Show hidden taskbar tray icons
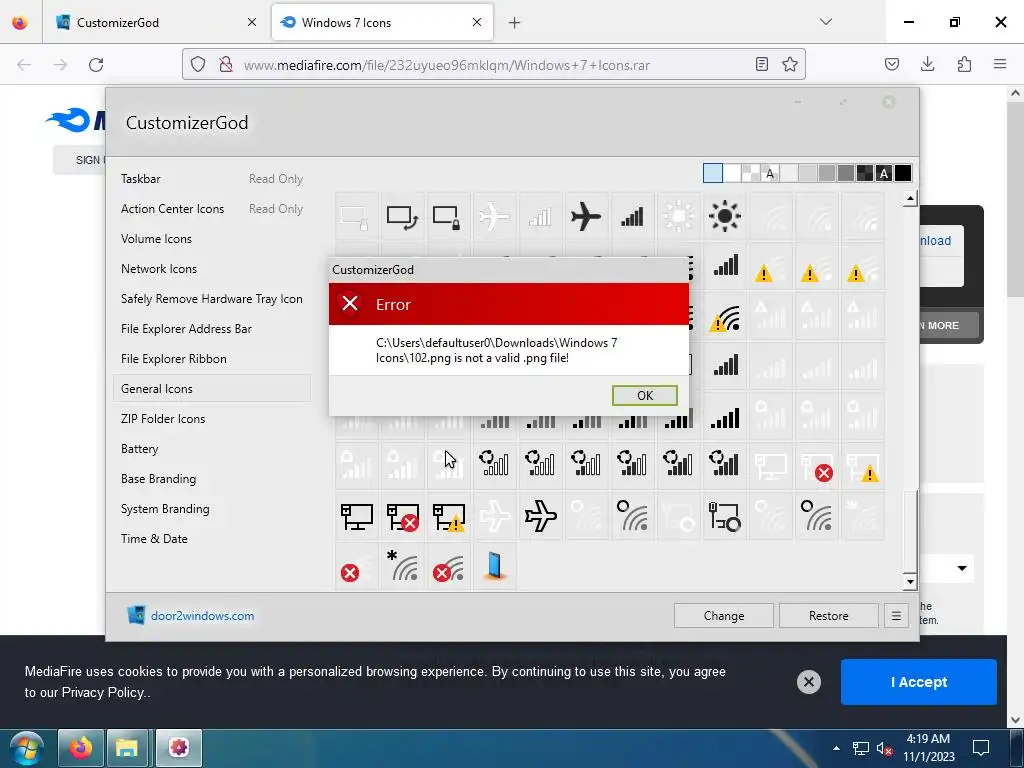Screen dimensions: 1024x768 [x=836, y=748]
